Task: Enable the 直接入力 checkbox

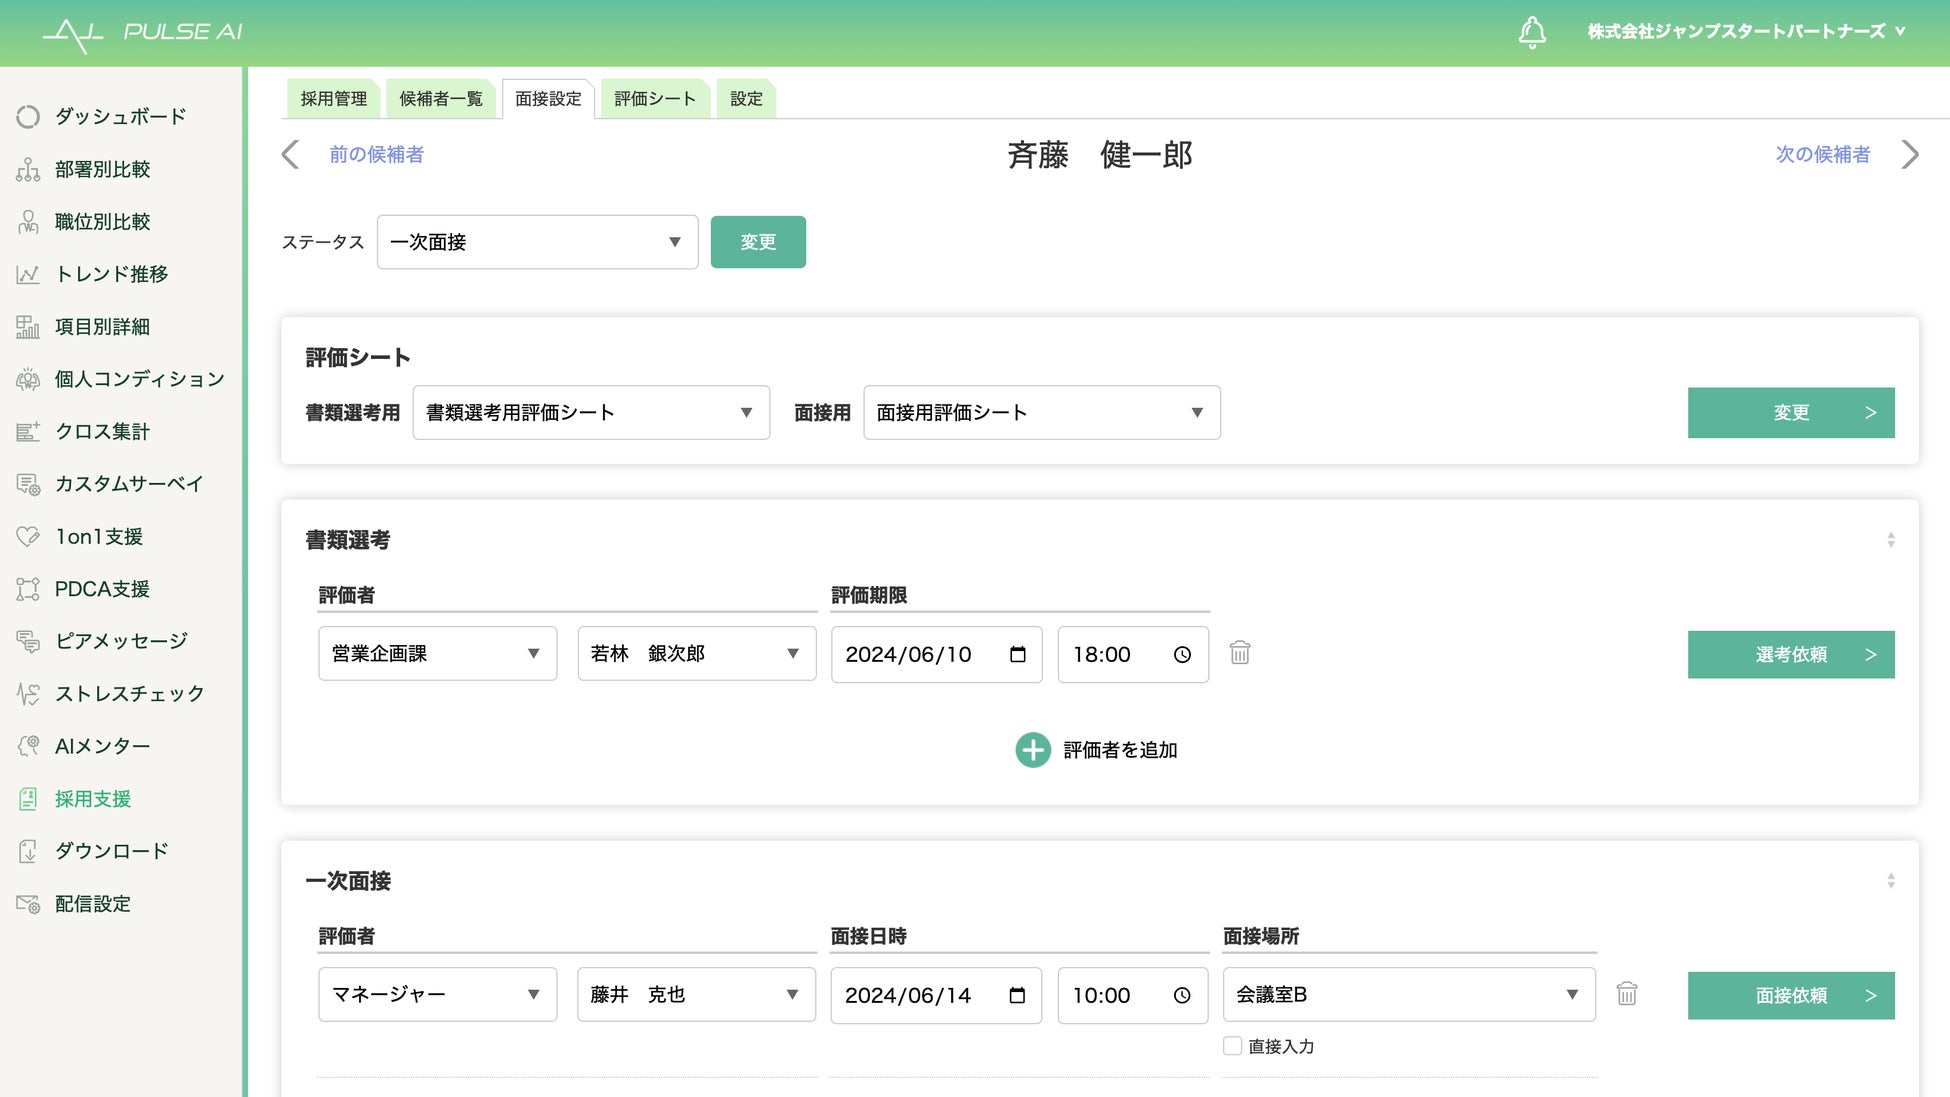Action: click(x=1232, y=1046)
